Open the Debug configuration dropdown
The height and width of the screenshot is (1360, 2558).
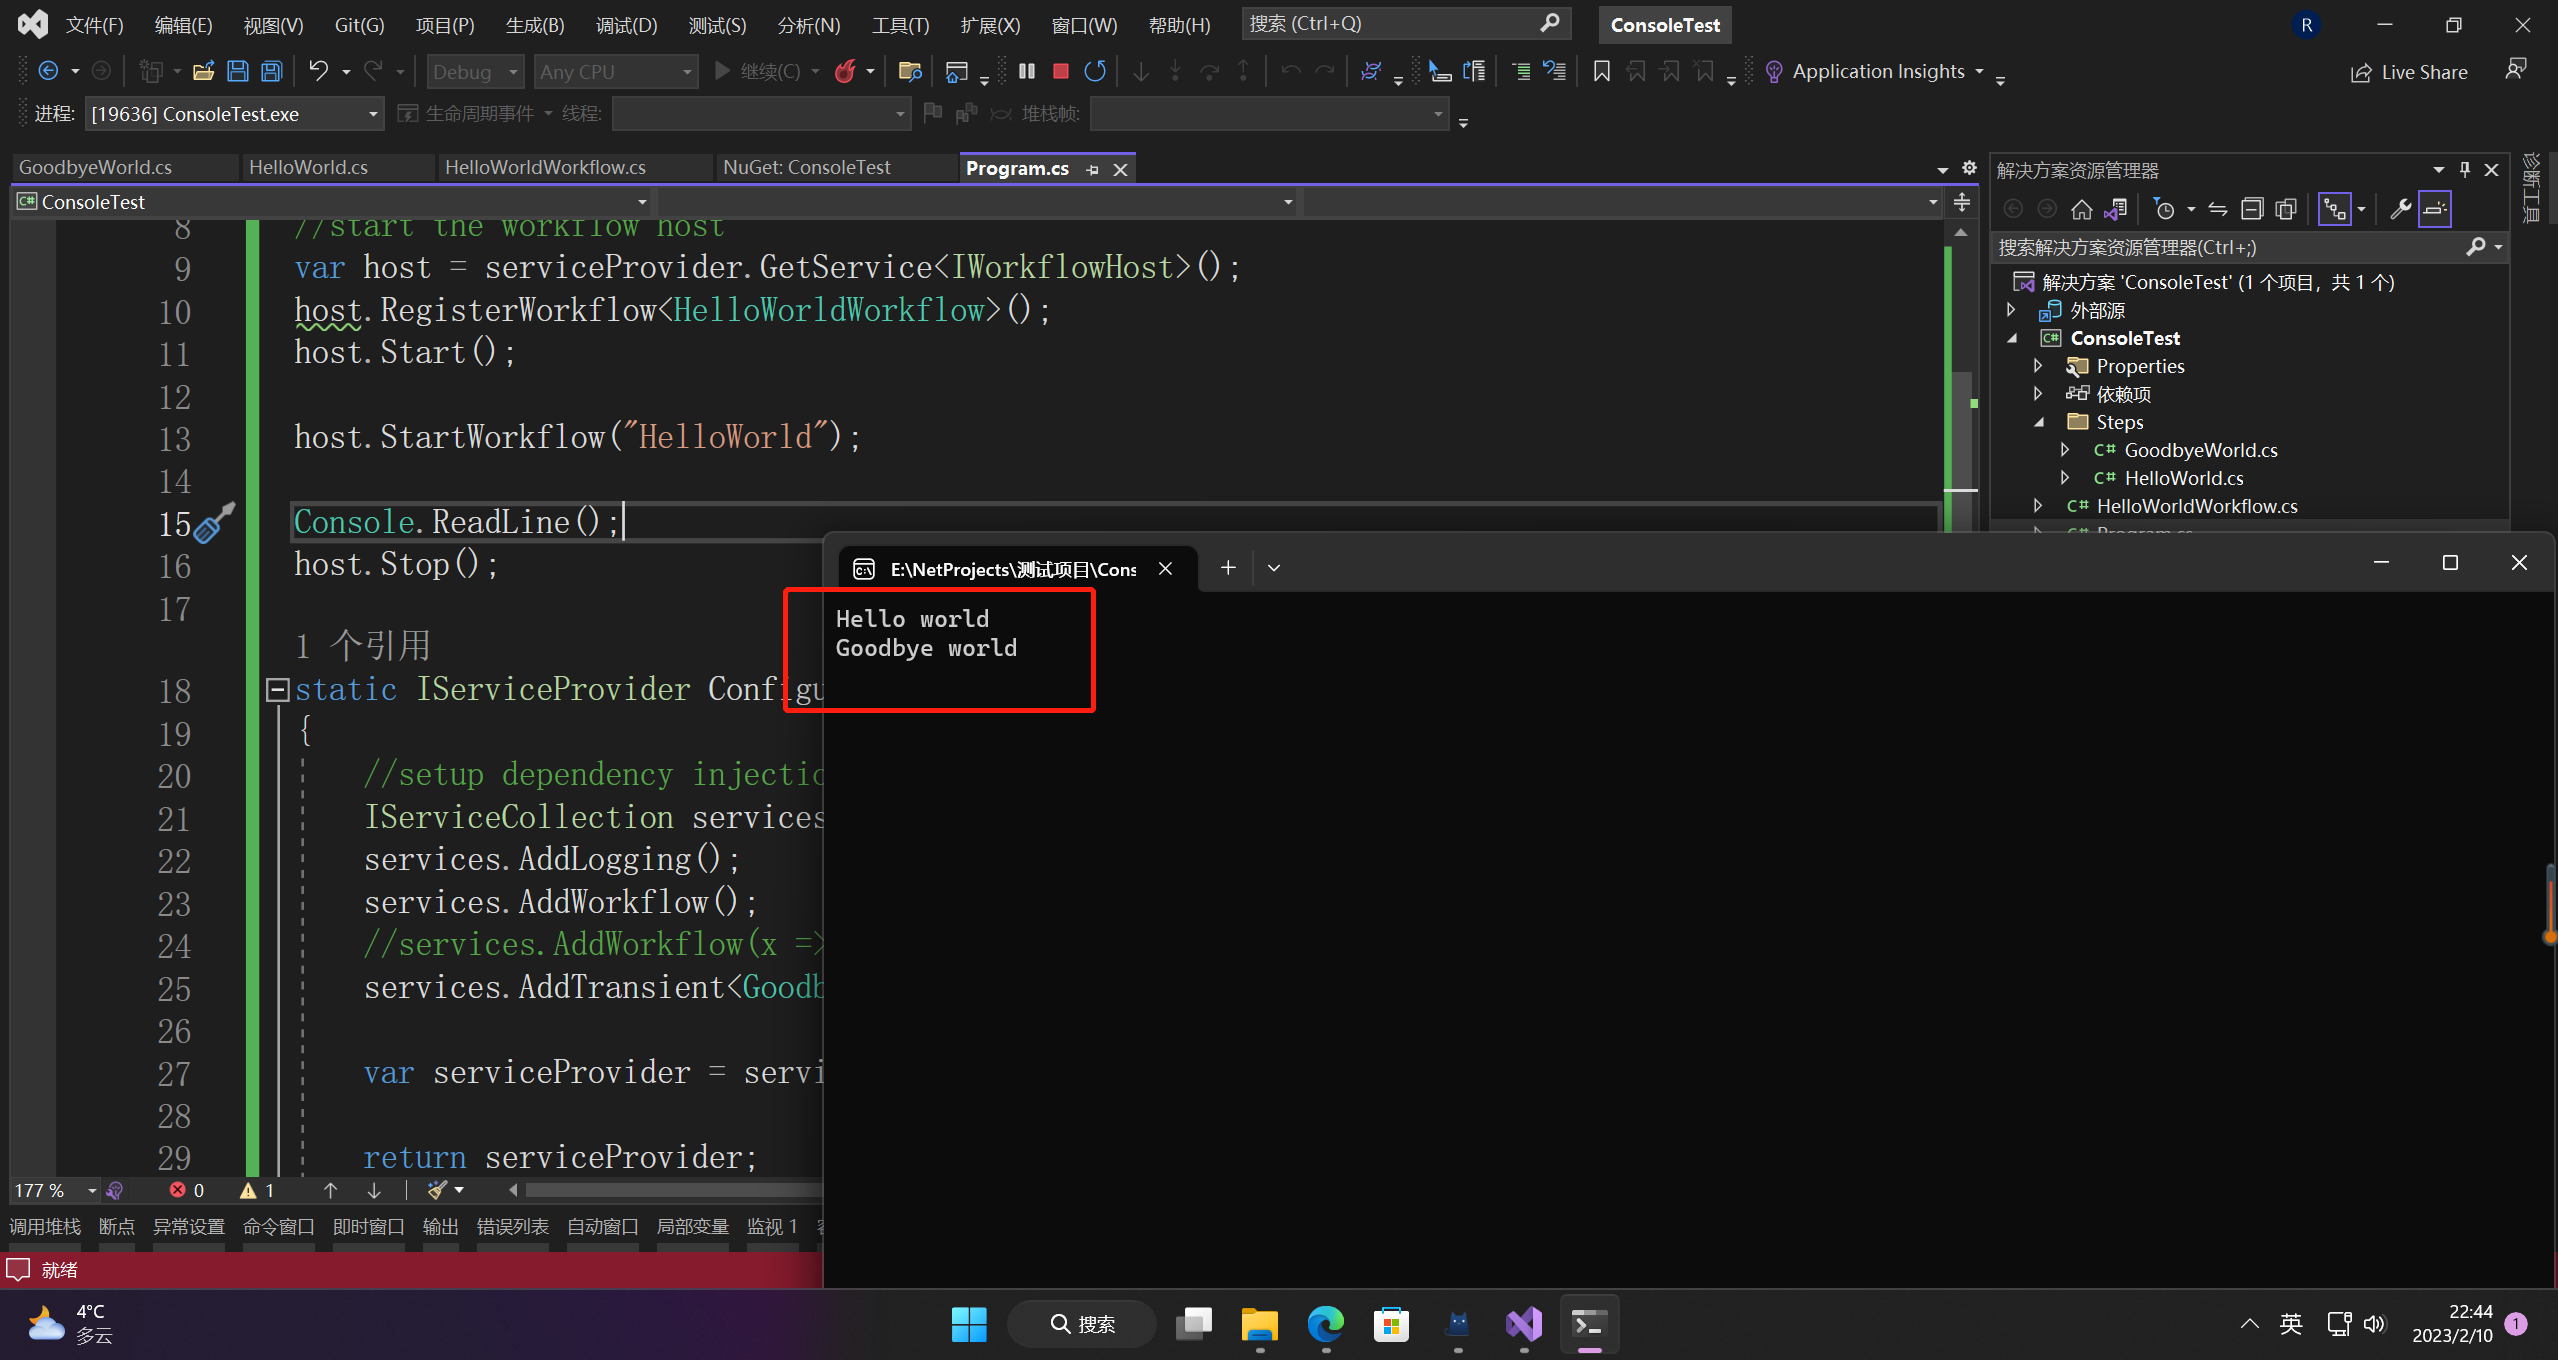(474, 71)
